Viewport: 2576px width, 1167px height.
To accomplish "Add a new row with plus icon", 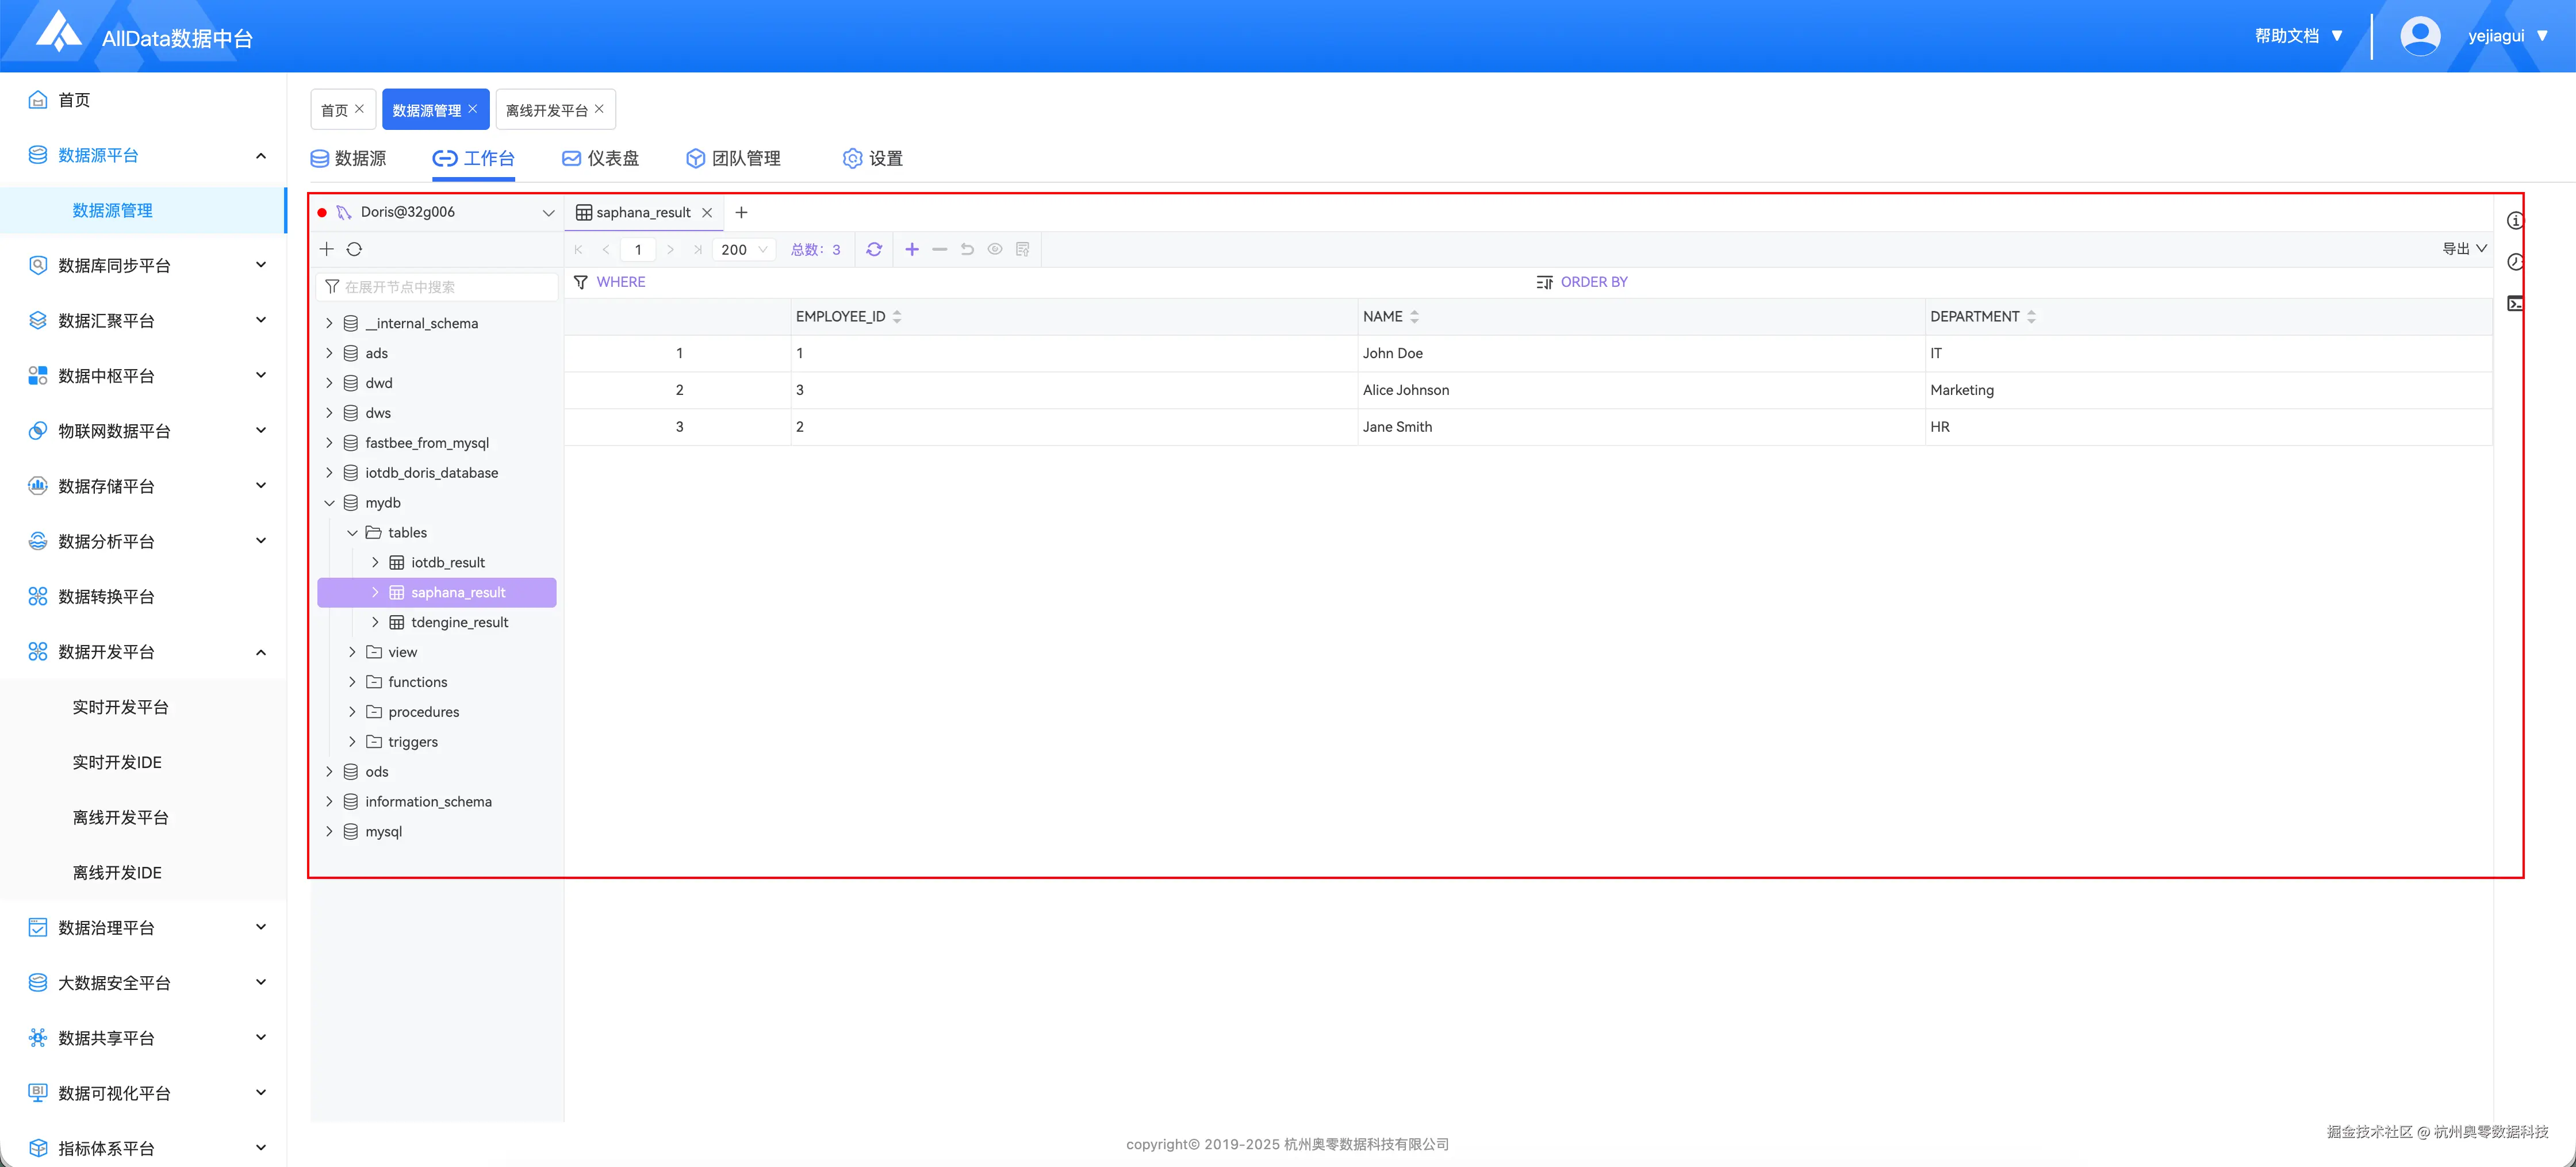I will [x=911, y=249].
